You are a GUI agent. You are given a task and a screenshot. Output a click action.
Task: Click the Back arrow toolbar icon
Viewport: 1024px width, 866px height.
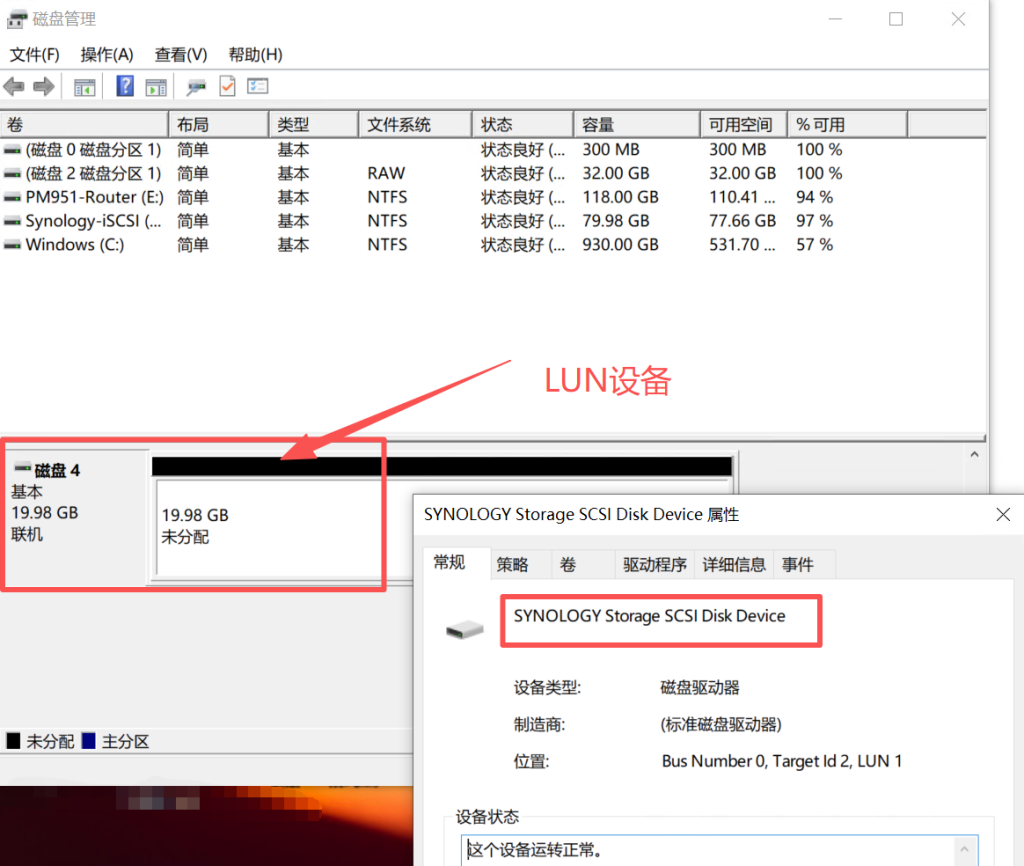pos(14,87)
